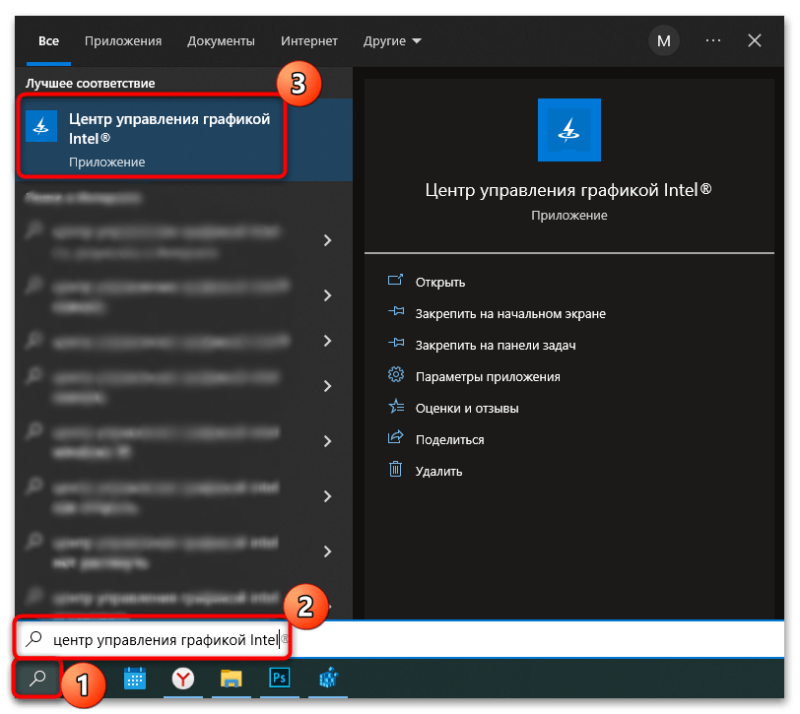Open "Оценки и отзывы"
800x714 pixels.
click(467, 408)
